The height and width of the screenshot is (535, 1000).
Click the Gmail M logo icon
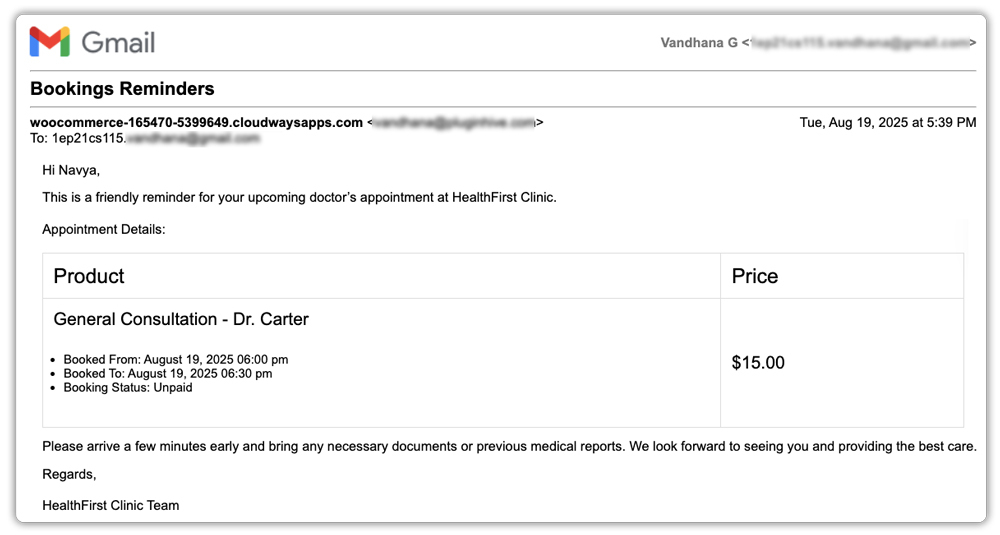pos(49,42)
